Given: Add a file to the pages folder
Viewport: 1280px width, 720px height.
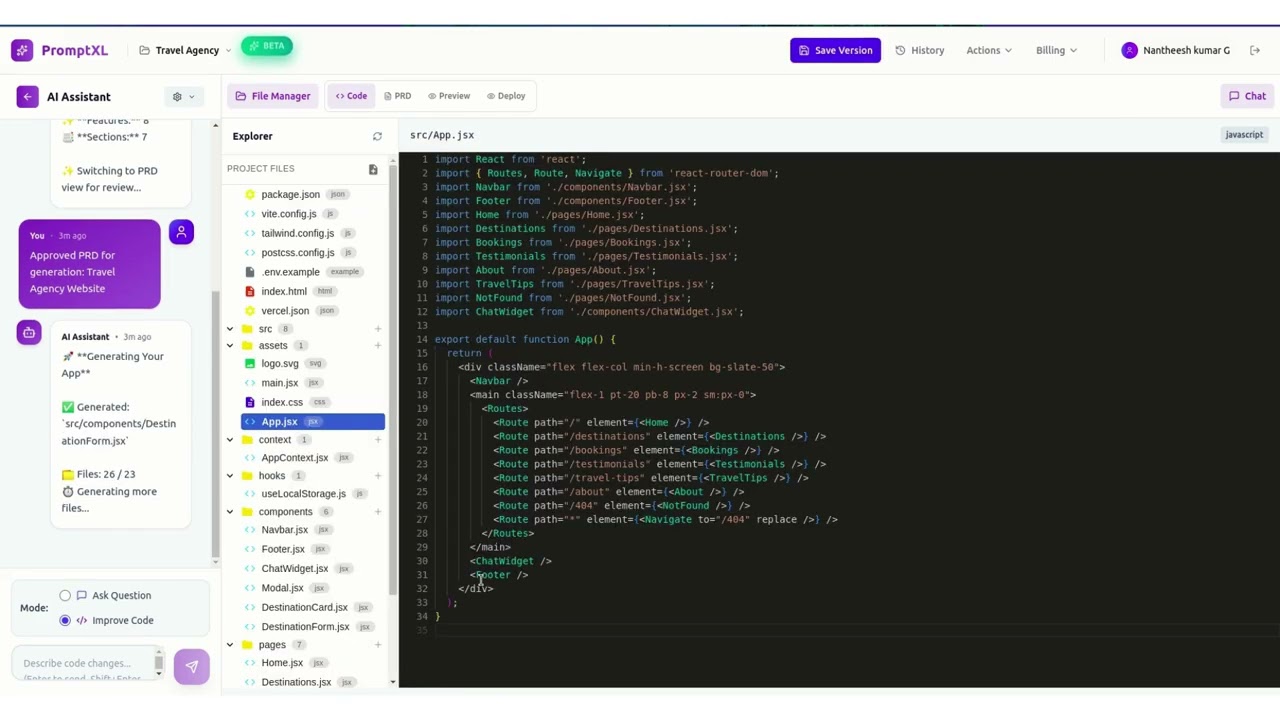Looking at the screenshot, I should pos(377,645).
